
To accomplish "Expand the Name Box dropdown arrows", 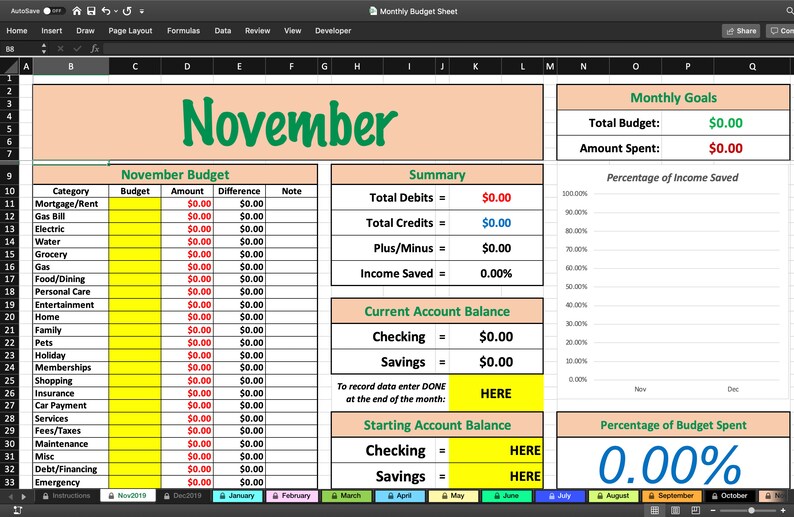I will click(44, 49).
